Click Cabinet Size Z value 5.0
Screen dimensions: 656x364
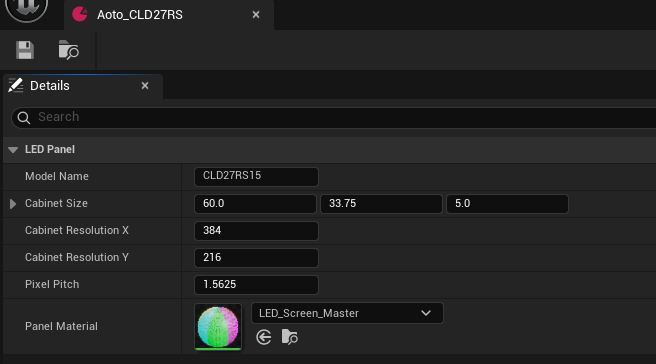[507, 204]
